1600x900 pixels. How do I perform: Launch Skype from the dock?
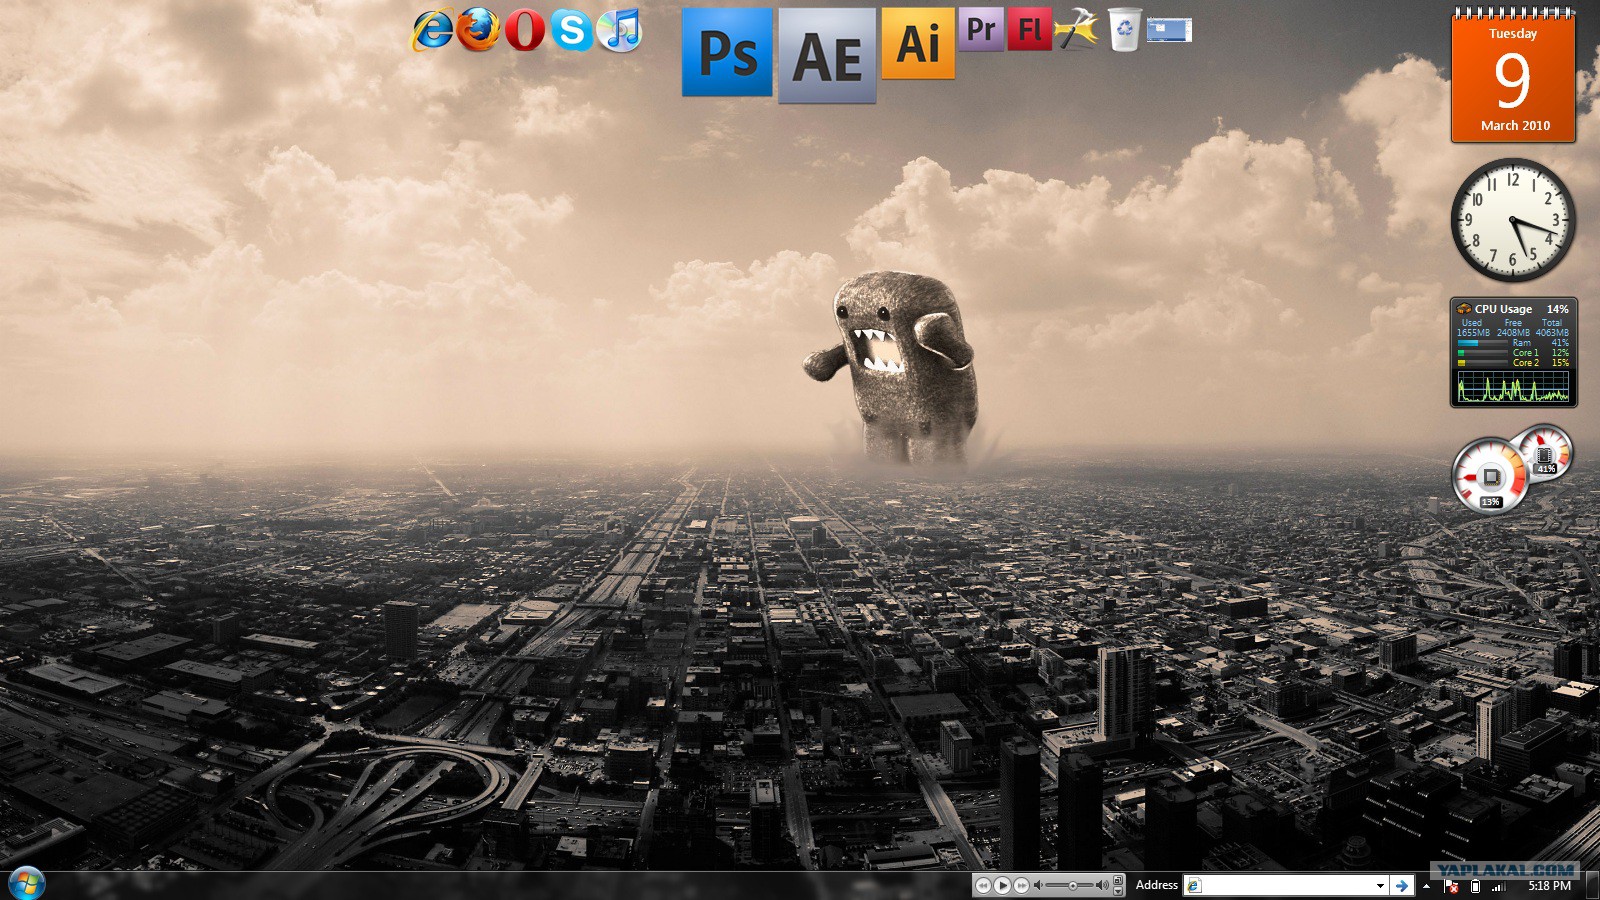point(572,30)
